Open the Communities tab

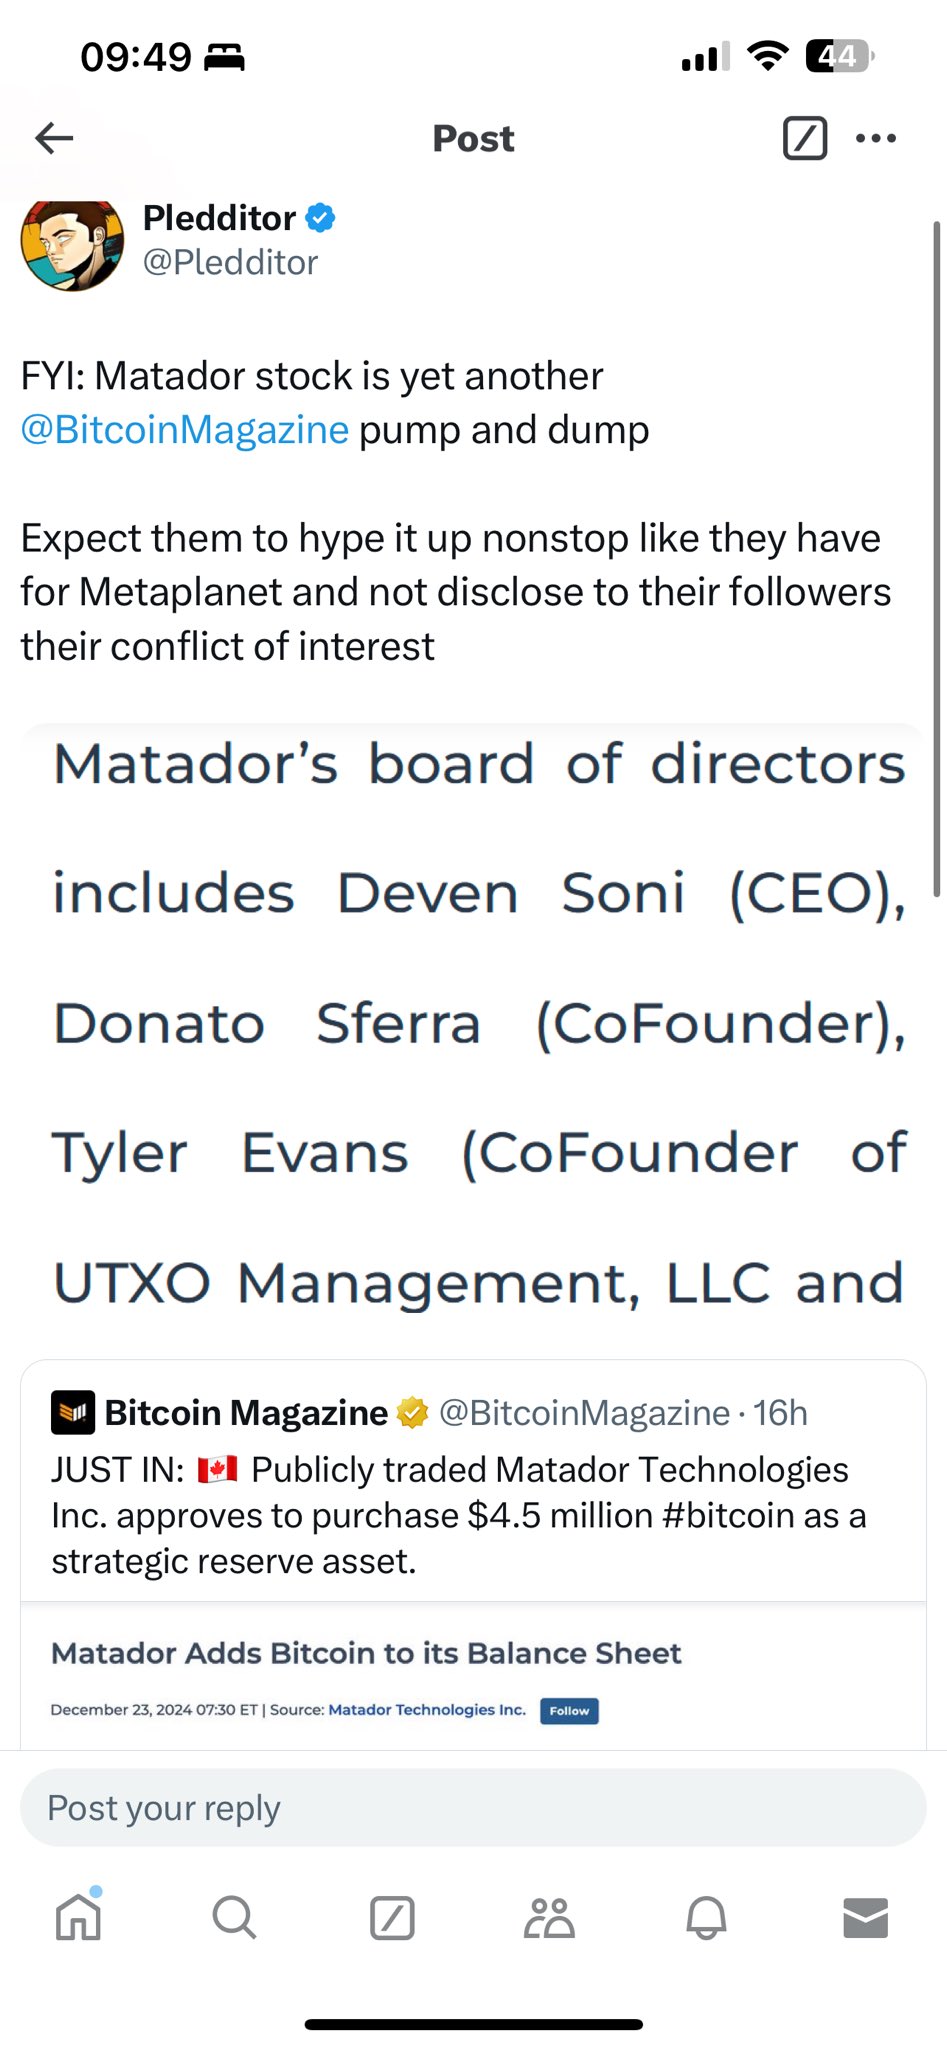pyautogui.click(x=549, y=1918)
